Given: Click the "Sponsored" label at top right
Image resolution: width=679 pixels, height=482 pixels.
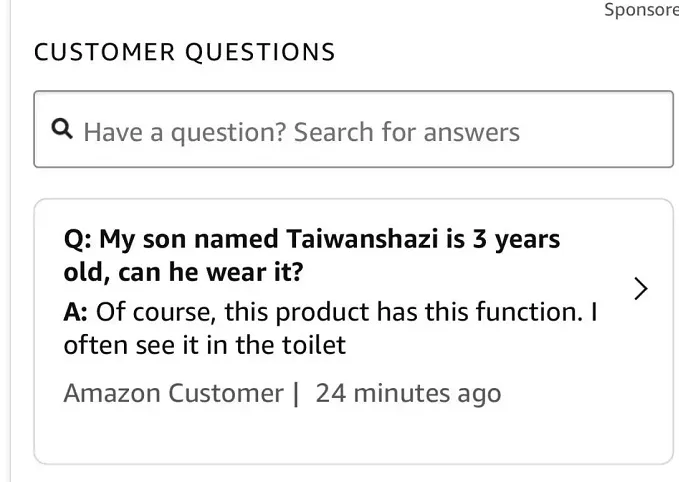Looking at the screenshot, I should pyautogui.click(x=641, y=10).
